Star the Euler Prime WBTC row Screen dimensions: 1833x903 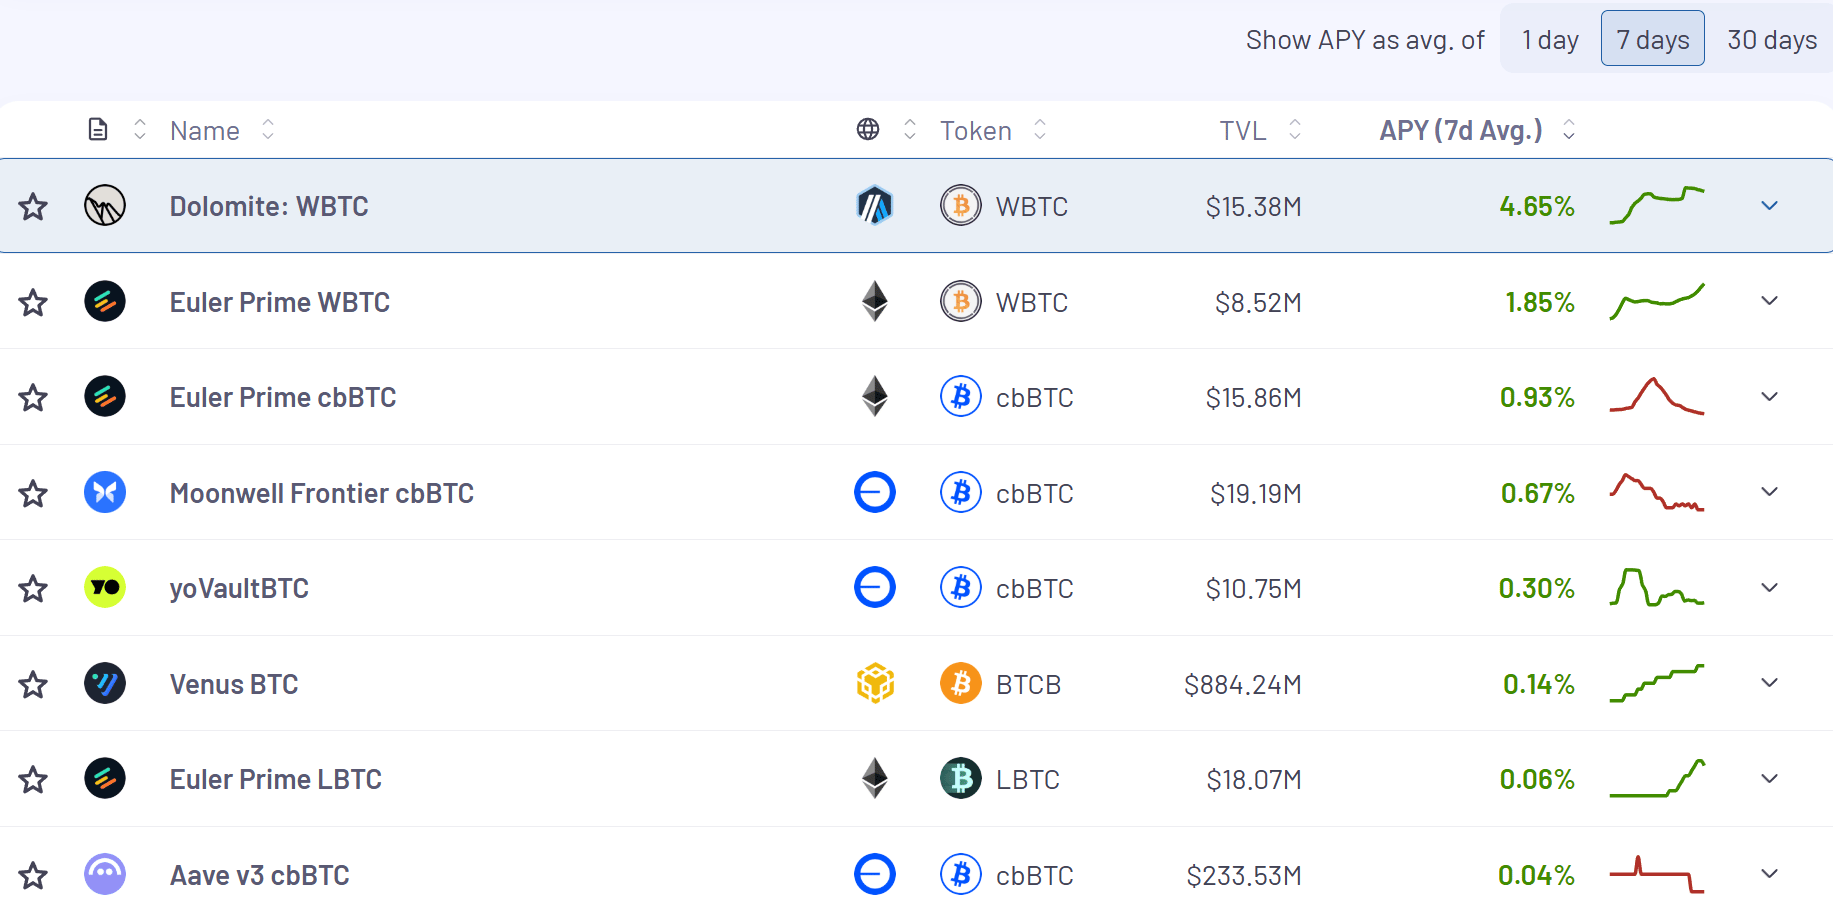point(33,302)
